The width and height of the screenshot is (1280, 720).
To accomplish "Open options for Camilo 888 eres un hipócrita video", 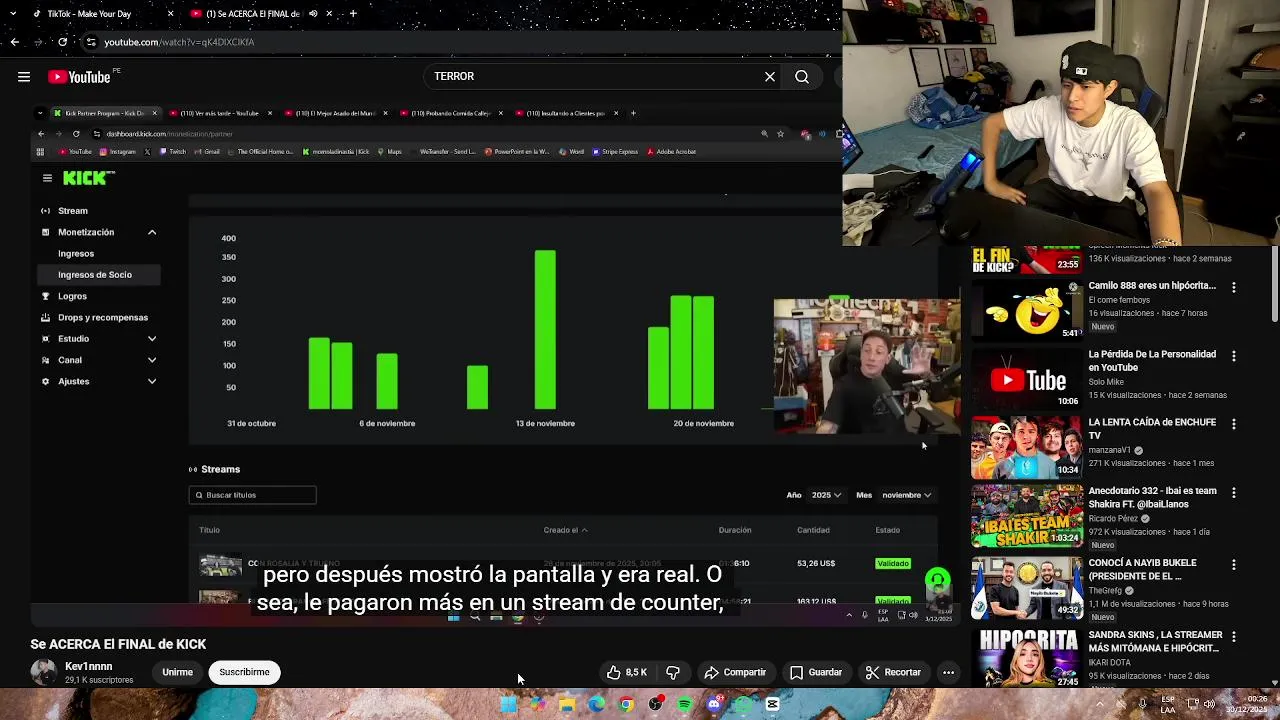I will 1233,287.
